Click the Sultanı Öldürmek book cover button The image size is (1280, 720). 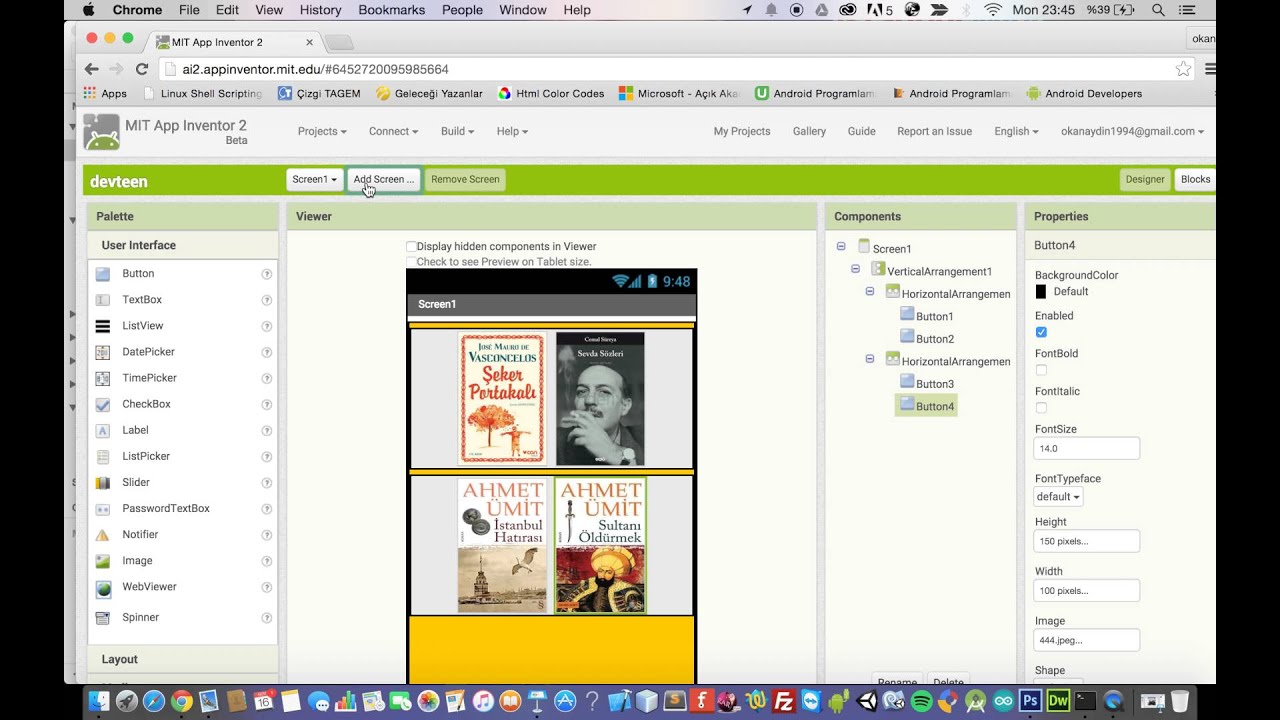point(600,546)
